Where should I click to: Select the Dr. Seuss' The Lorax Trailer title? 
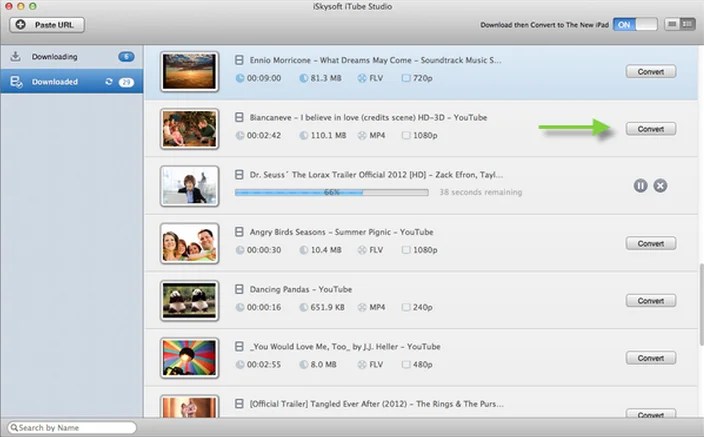coord(376,175)
